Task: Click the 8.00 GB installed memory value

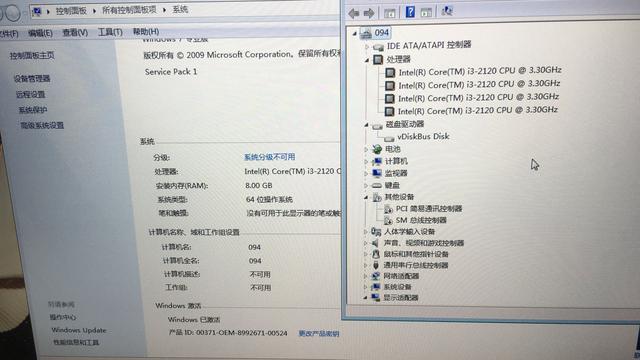Action: (x=259, y=185)
